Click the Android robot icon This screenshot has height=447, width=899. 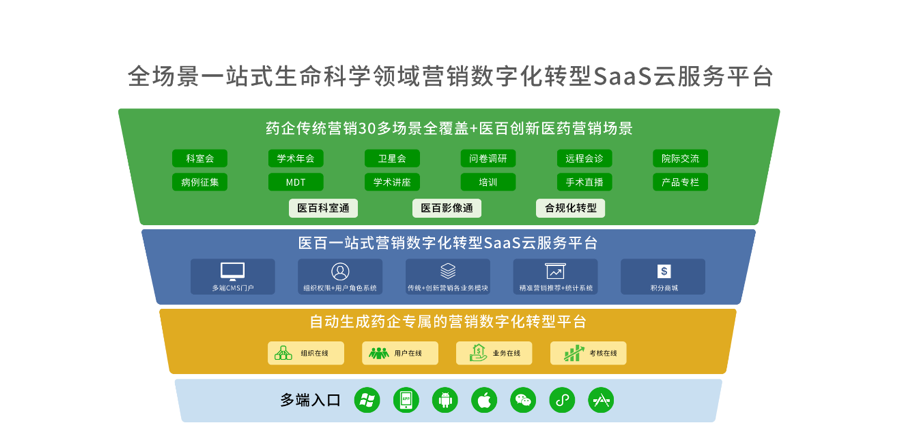(445, 400)
